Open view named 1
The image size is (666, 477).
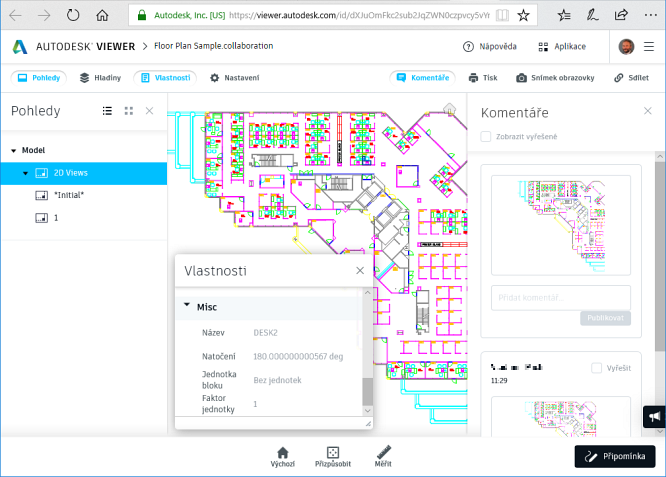[x=56, y=218]
